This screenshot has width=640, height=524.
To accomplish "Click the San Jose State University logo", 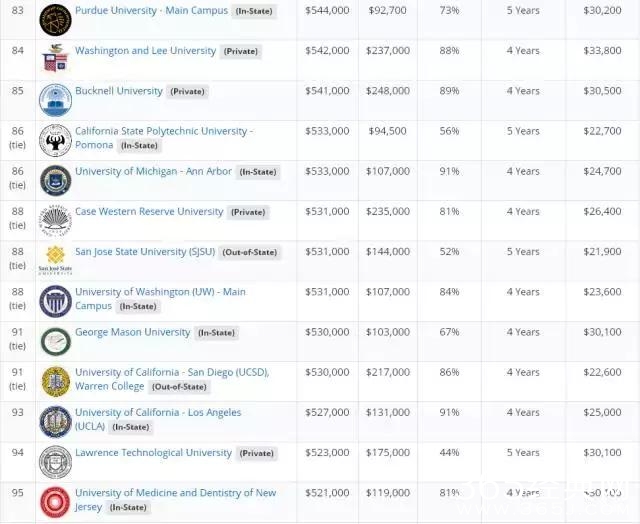I will [x=55, y=260].
